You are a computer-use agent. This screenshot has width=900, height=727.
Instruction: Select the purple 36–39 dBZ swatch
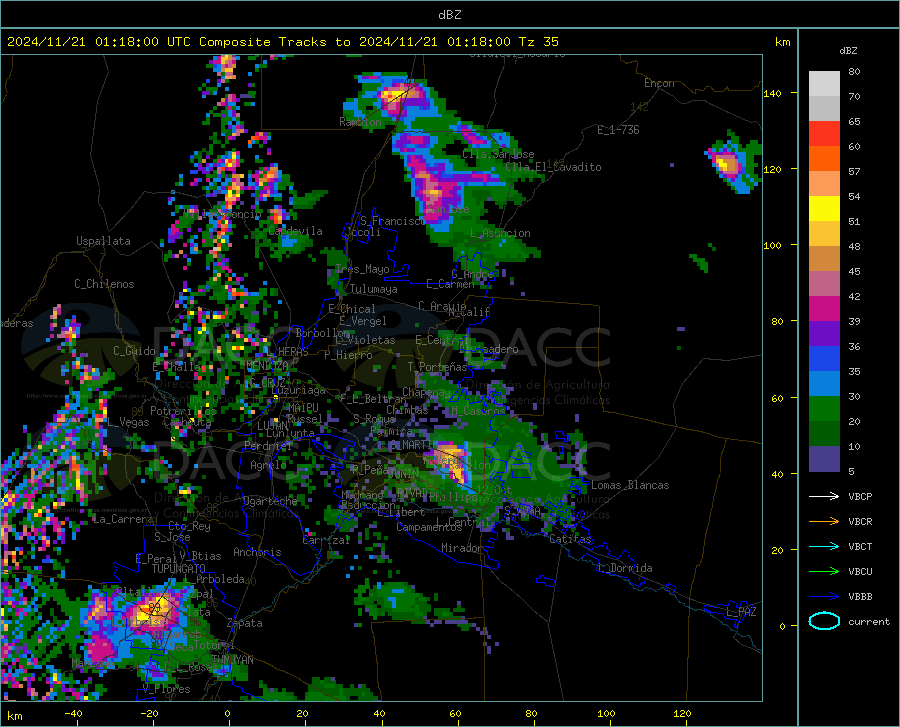pos(824,334)
